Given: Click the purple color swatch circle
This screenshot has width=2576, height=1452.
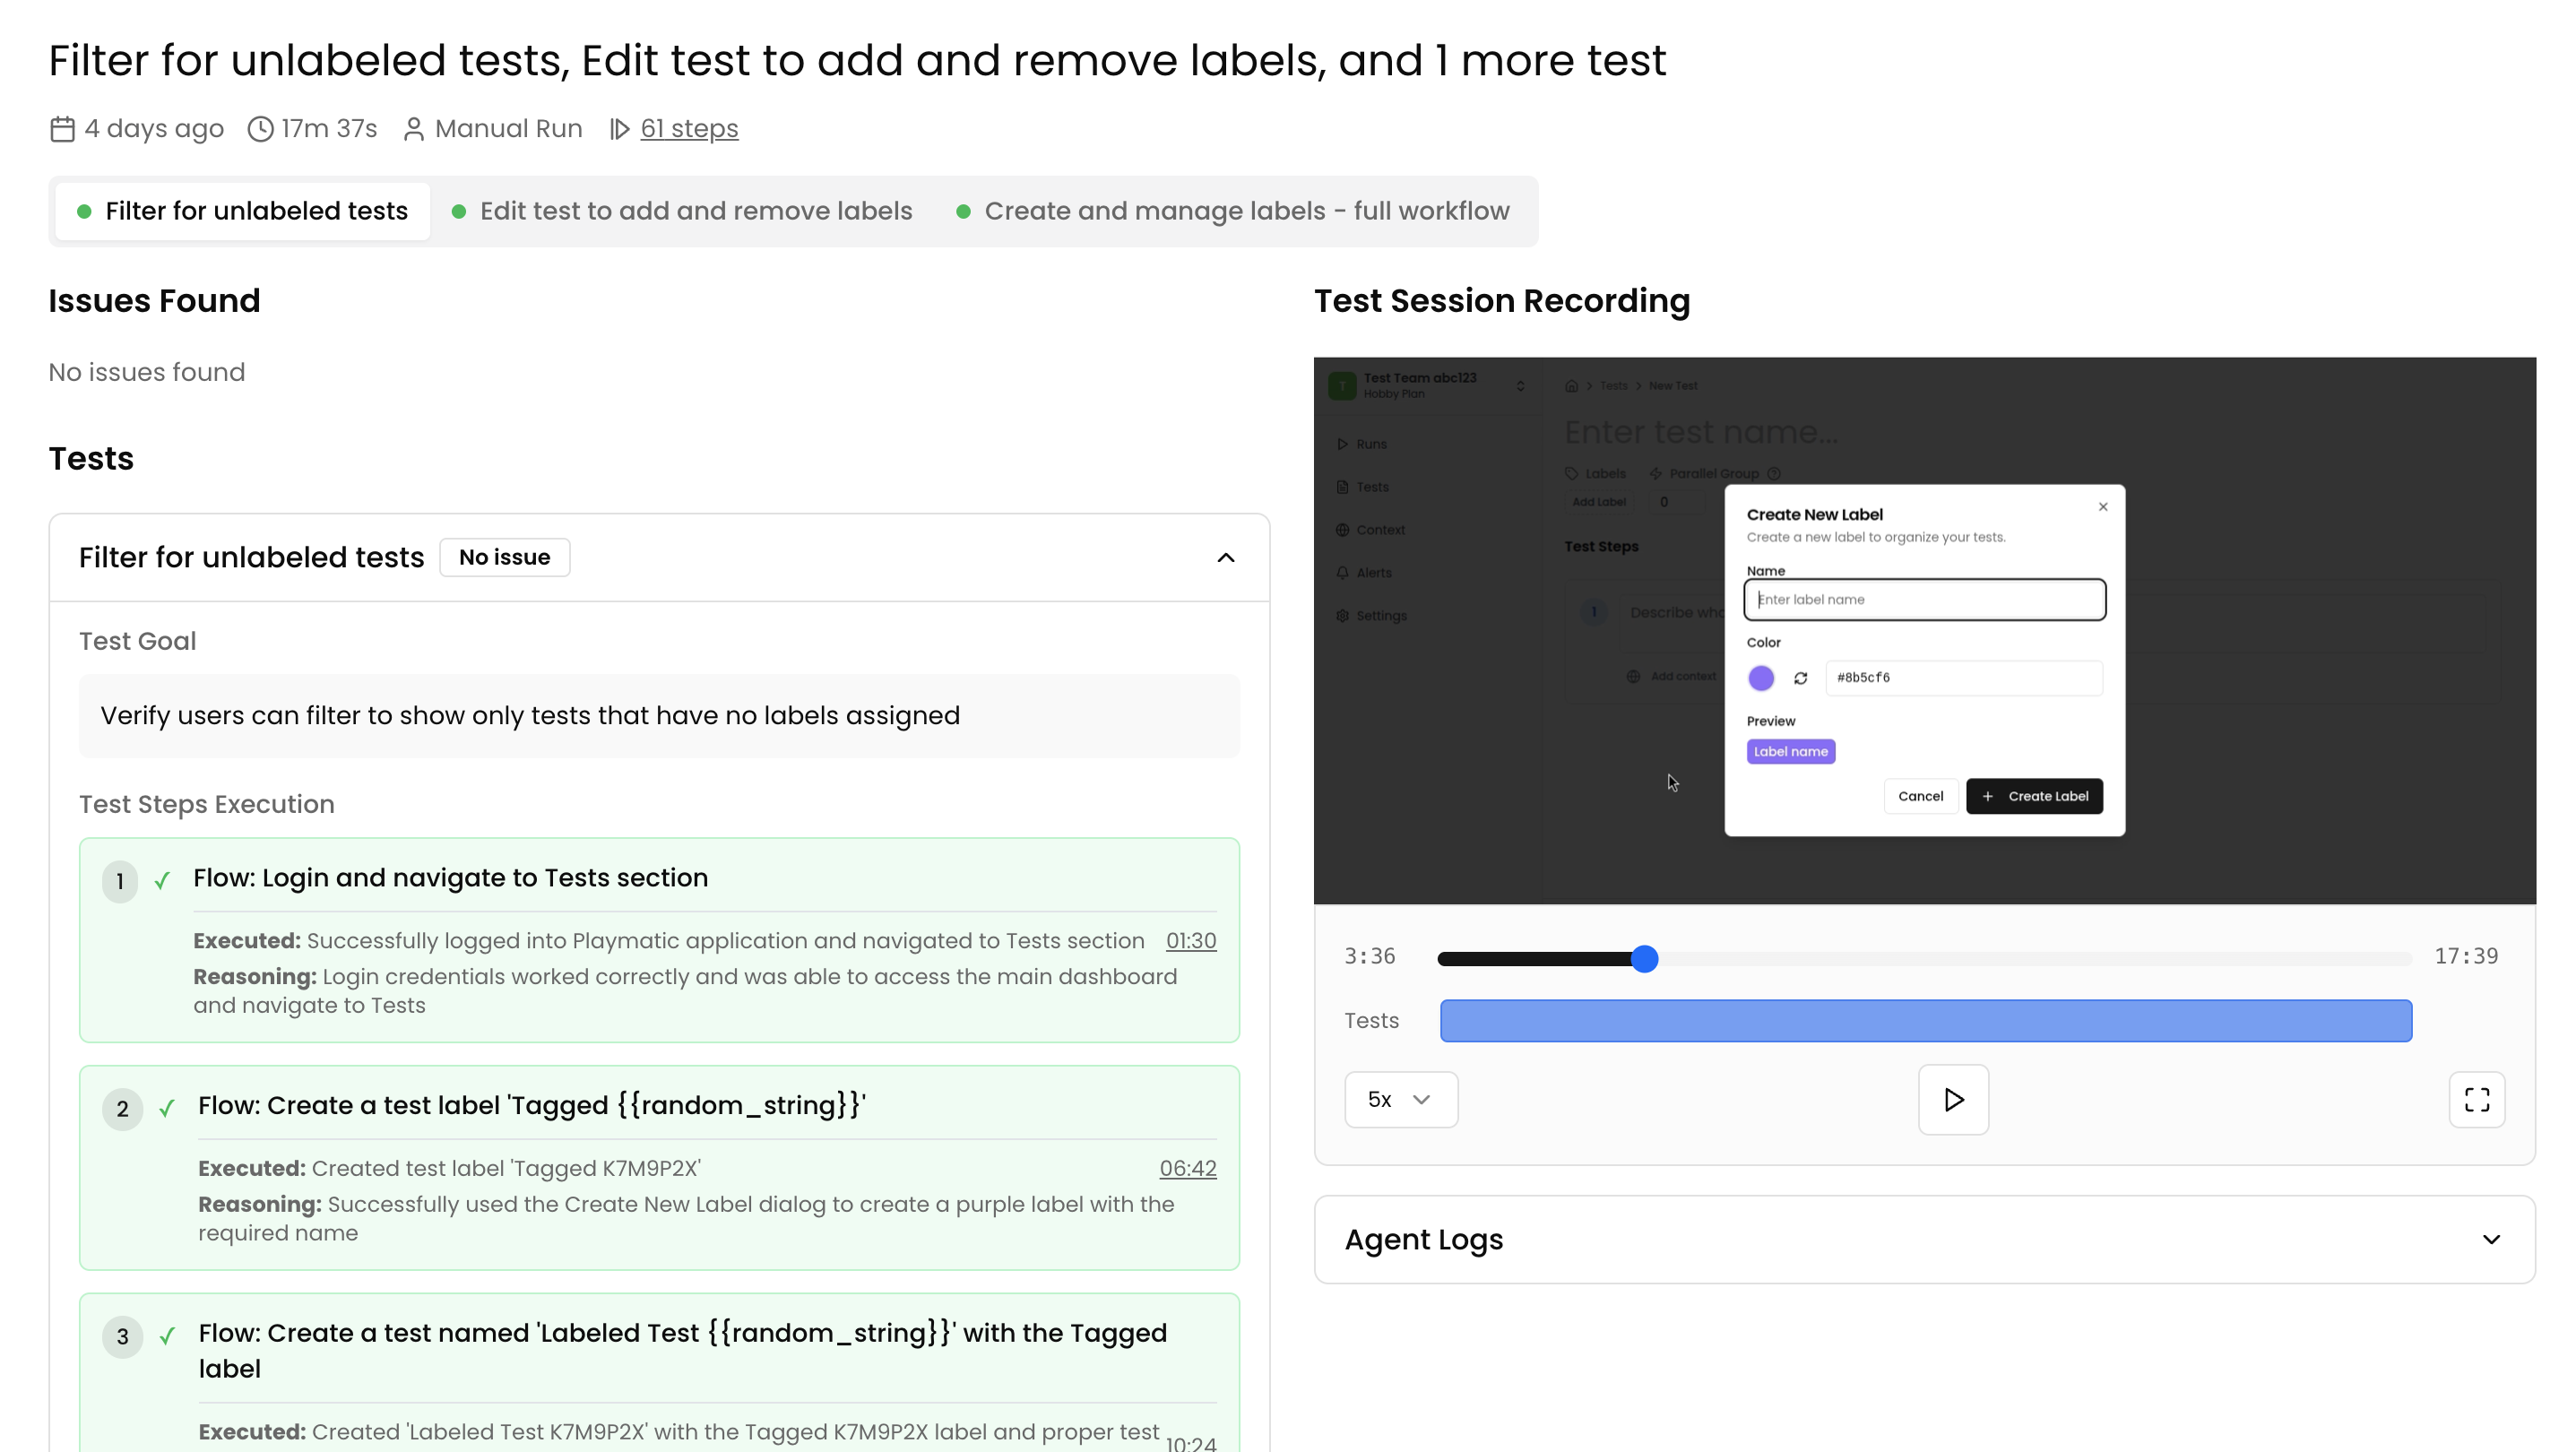Looking at the screenshot, I should pyautogui.click(x=1760, y=678).
